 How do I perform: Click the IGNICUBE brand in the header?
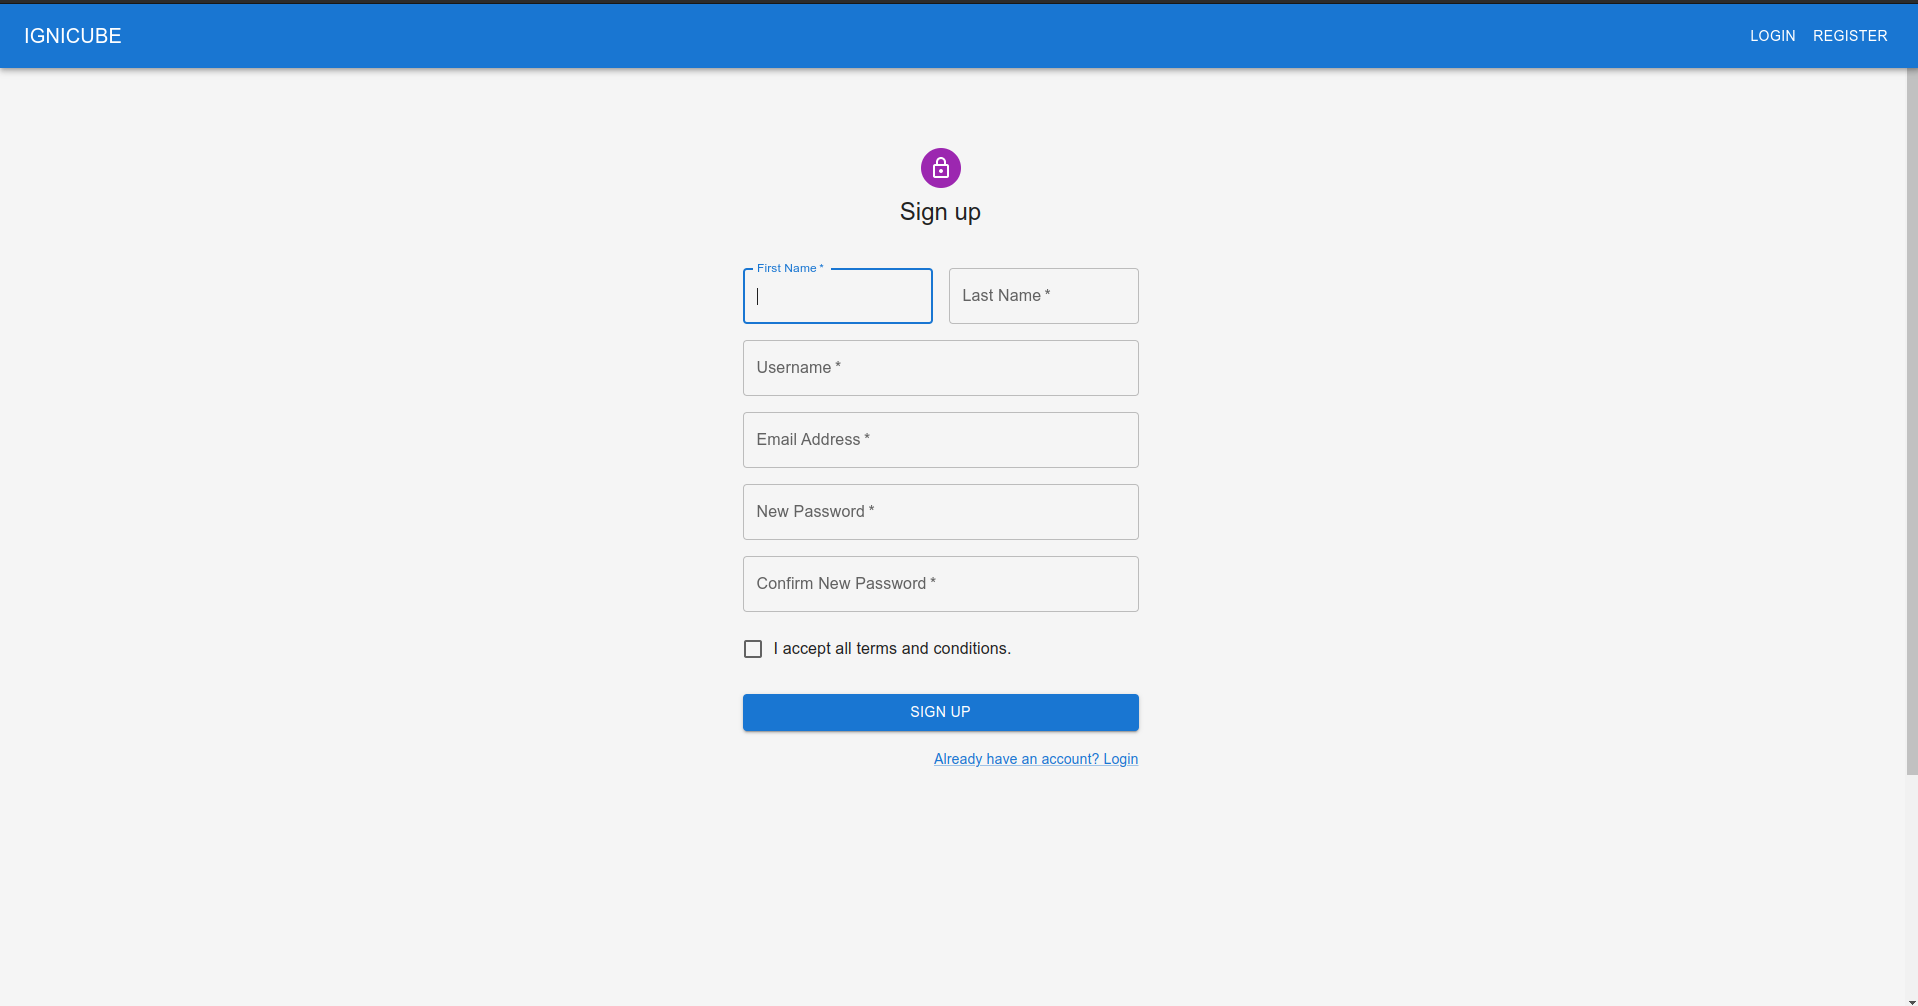click(x=71, y=35)
